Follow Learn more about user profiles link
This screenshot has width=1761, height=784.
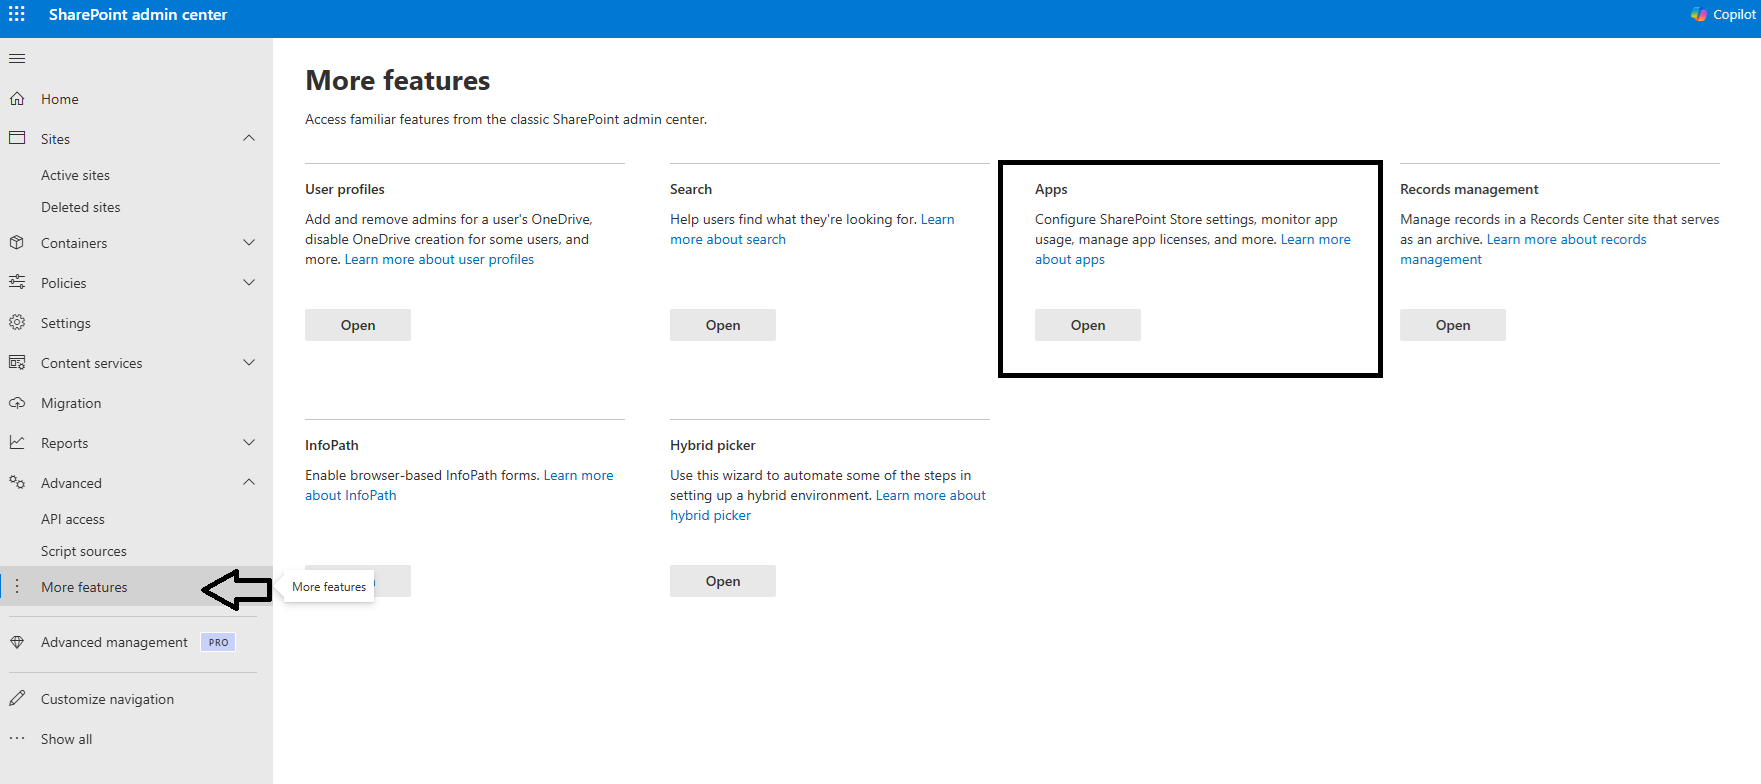[x=439, y=259]
